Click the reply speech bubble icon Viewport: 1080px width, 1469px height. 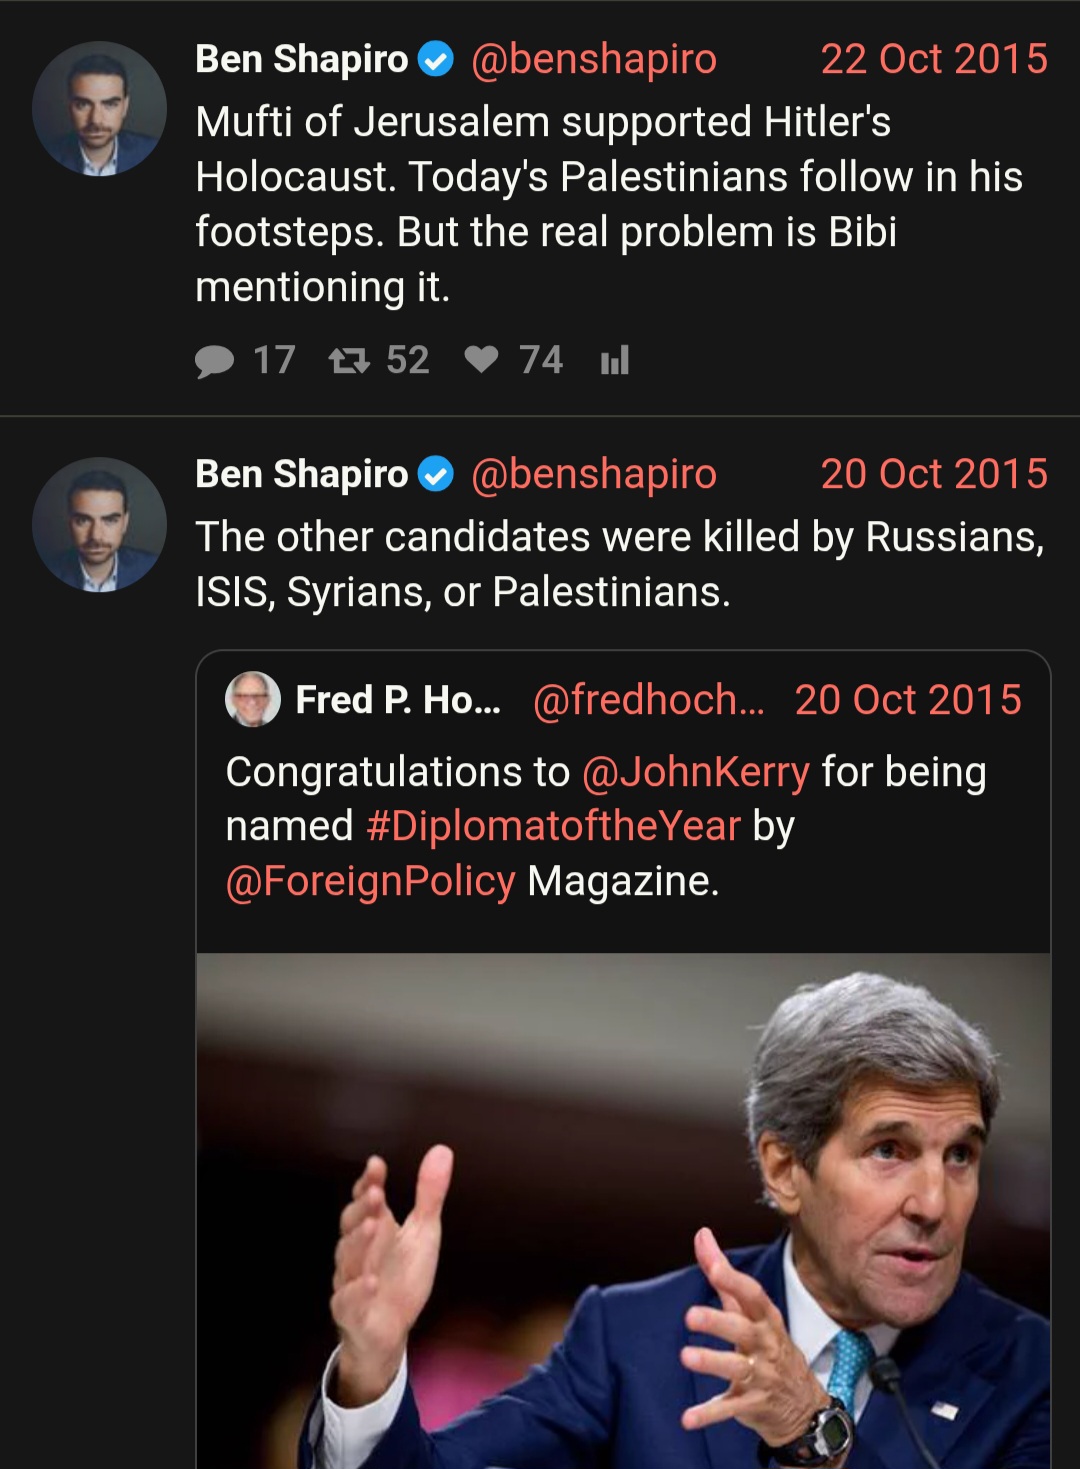[214, 361]
